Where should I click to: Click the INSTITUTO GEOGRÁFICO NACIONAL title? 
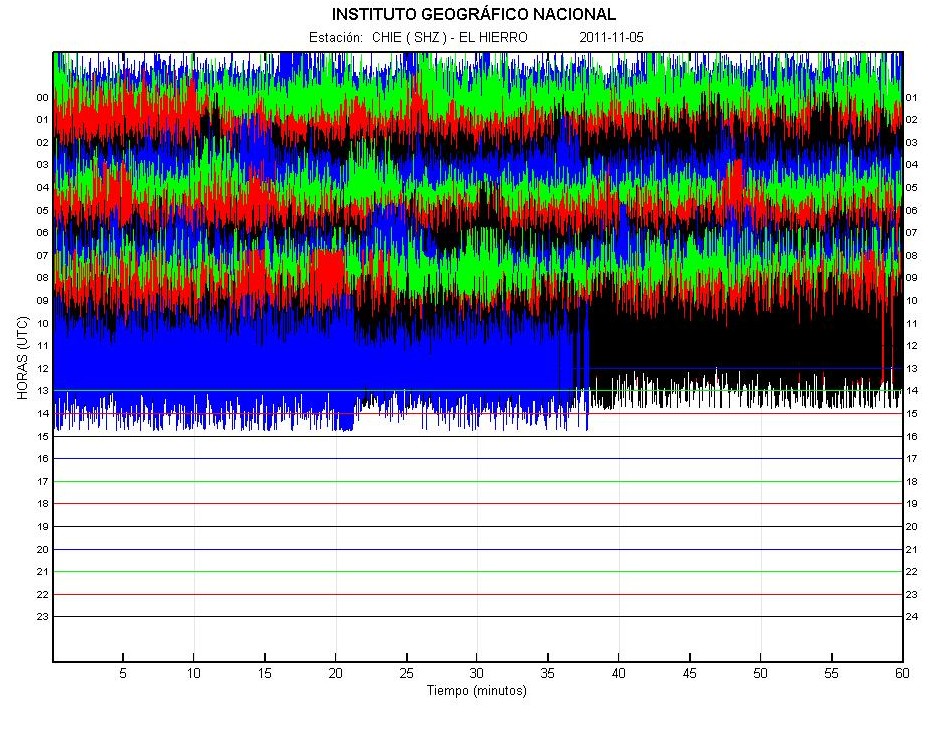pyautogui.click(x=473, y=14)
